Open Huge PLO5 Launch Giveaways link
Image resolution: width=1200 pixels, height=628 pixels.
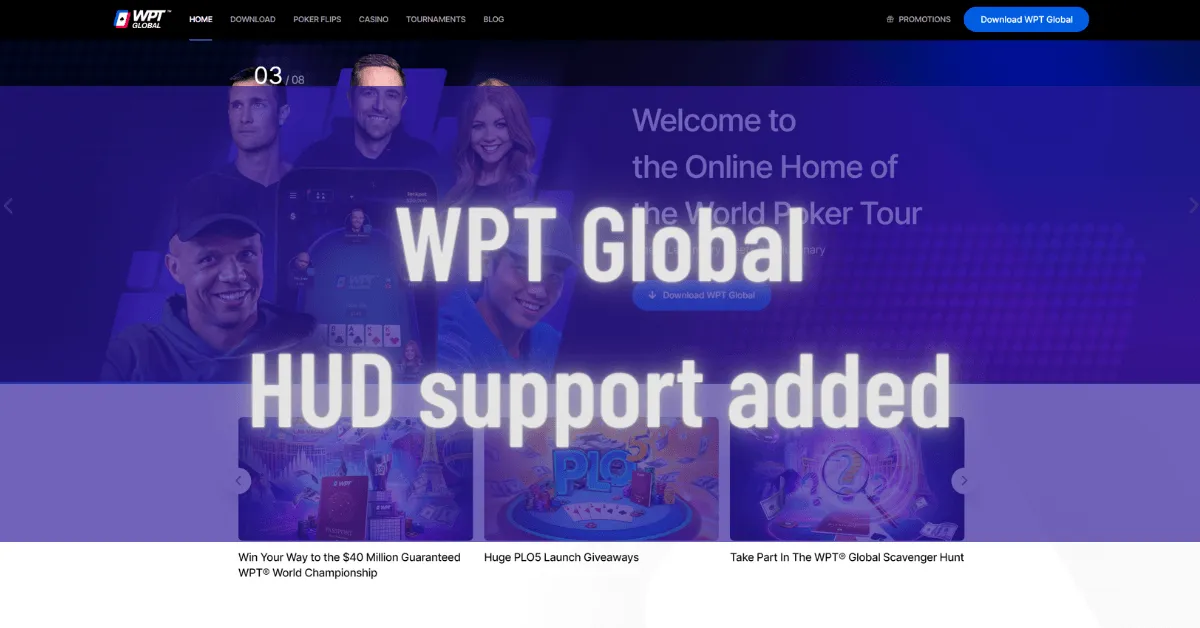[560, 557]
